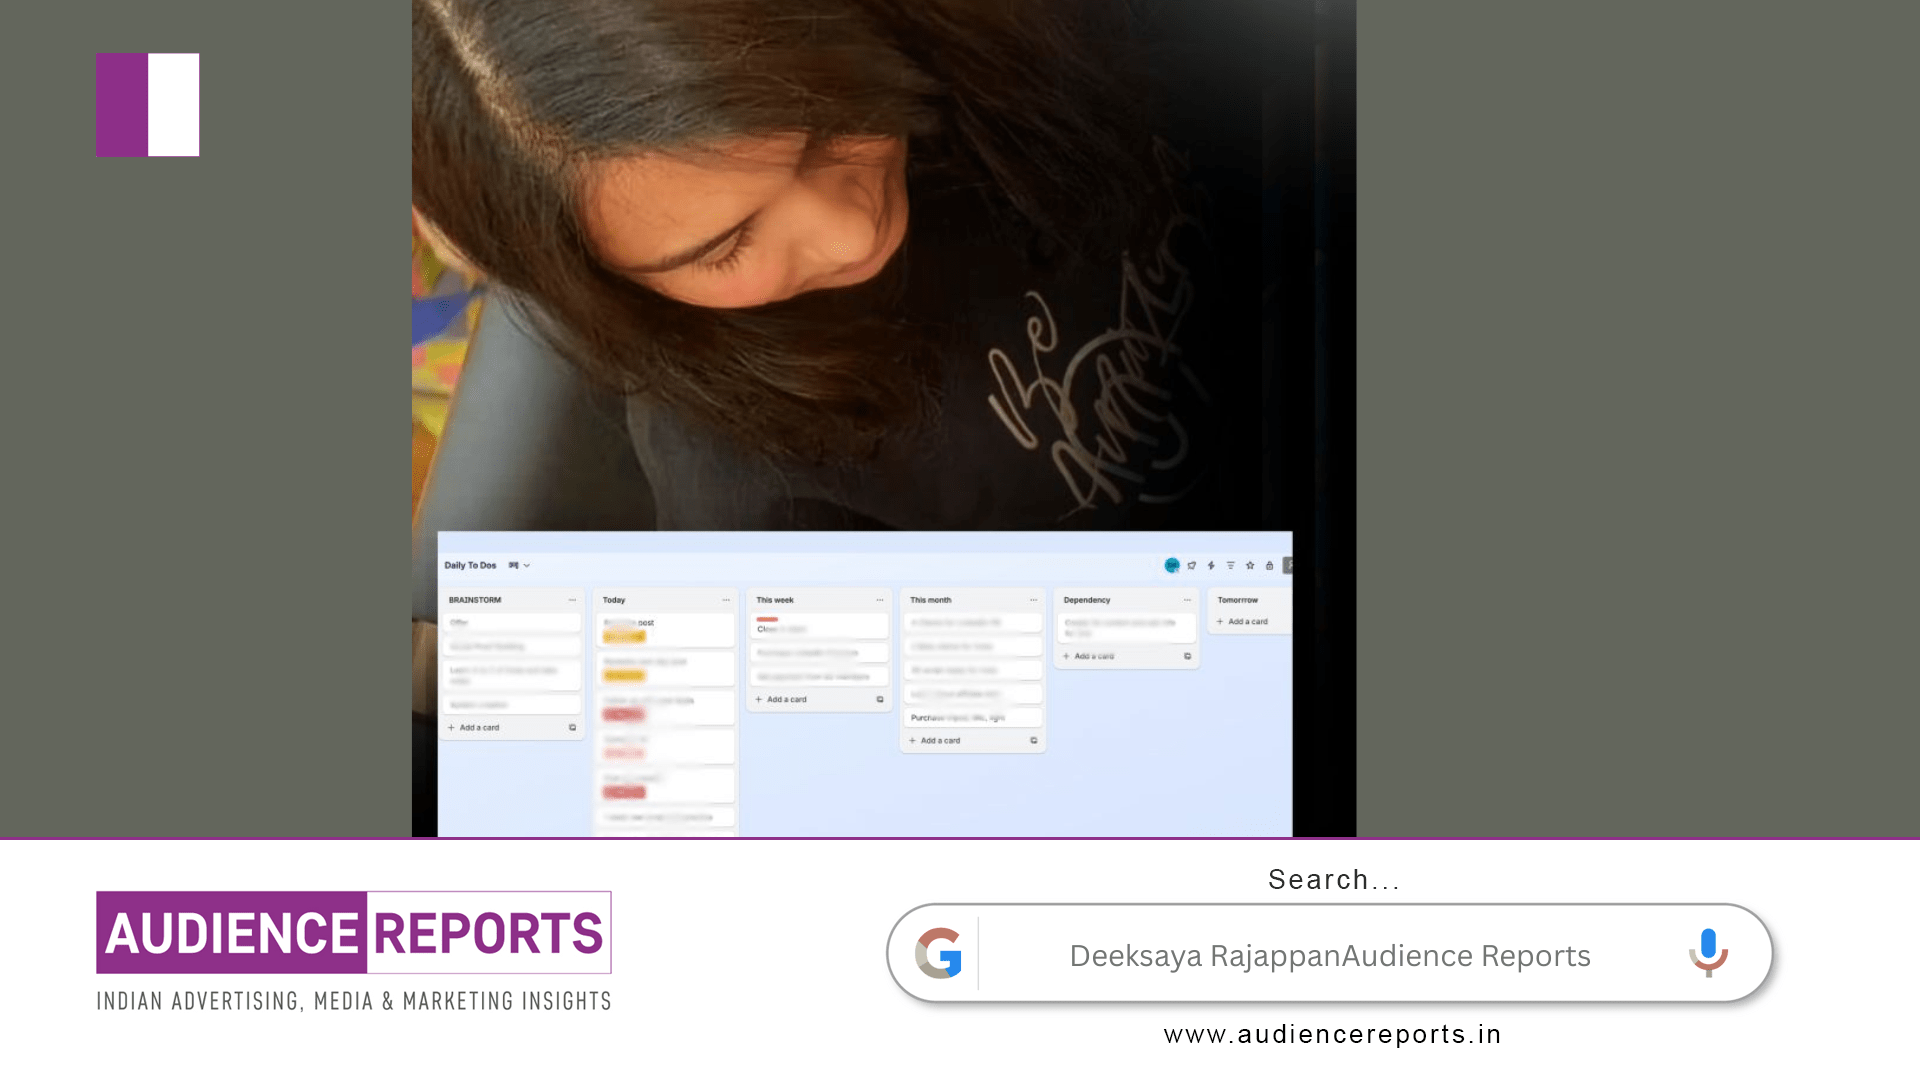Click the template icon in This month list

click(1033, 741)
